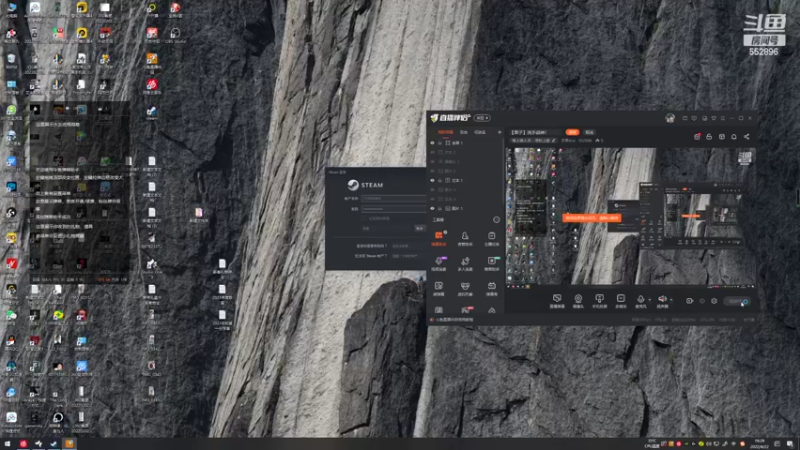Open the forgot password link in Steam
Screen dimensions: 800x450
[402, 246]
